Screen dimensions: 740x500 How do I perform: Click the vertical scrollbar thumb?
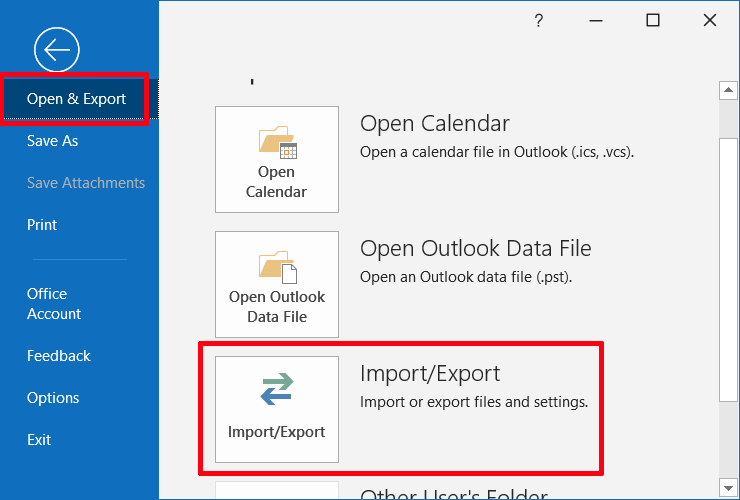tap(728, 270)
